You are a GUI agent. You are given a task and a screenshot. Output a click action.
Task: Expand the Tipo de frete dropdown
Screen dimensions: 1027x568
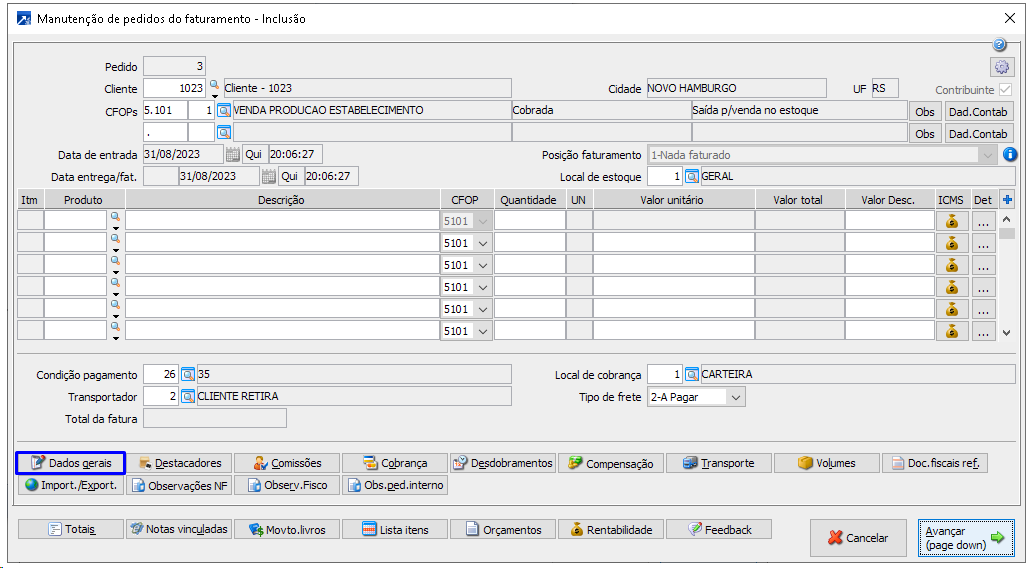pos(736,397)
